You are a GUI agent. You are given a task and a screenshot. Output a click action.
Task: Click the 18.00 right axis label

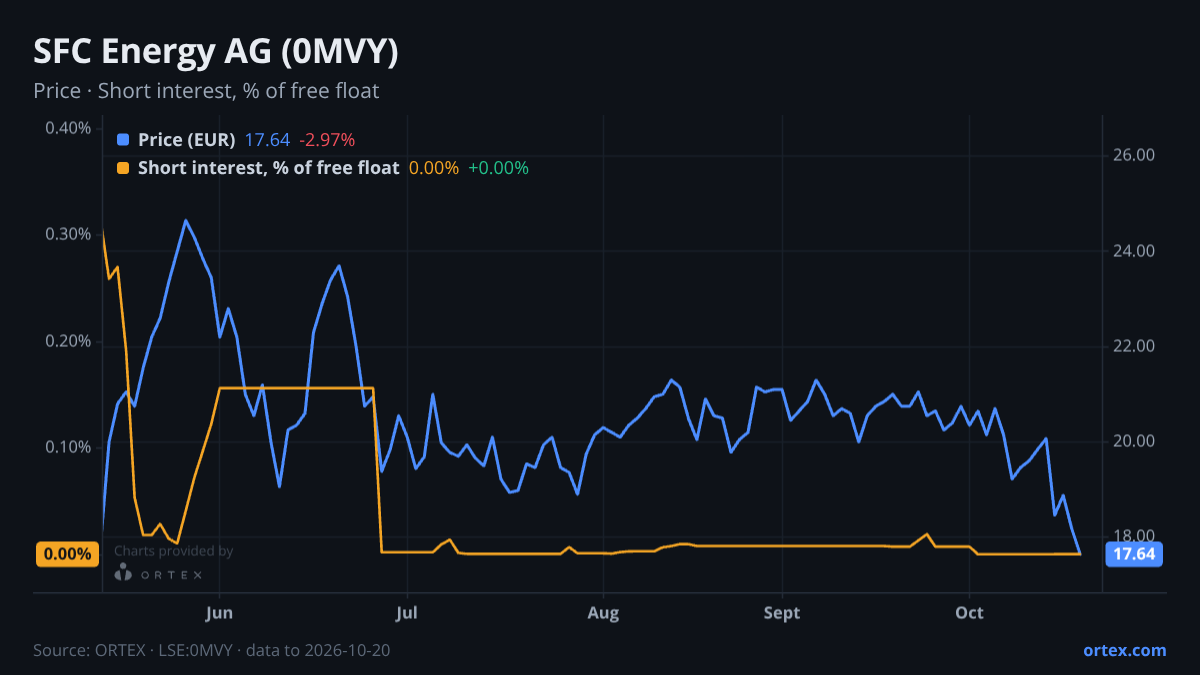pos(1134,536)
